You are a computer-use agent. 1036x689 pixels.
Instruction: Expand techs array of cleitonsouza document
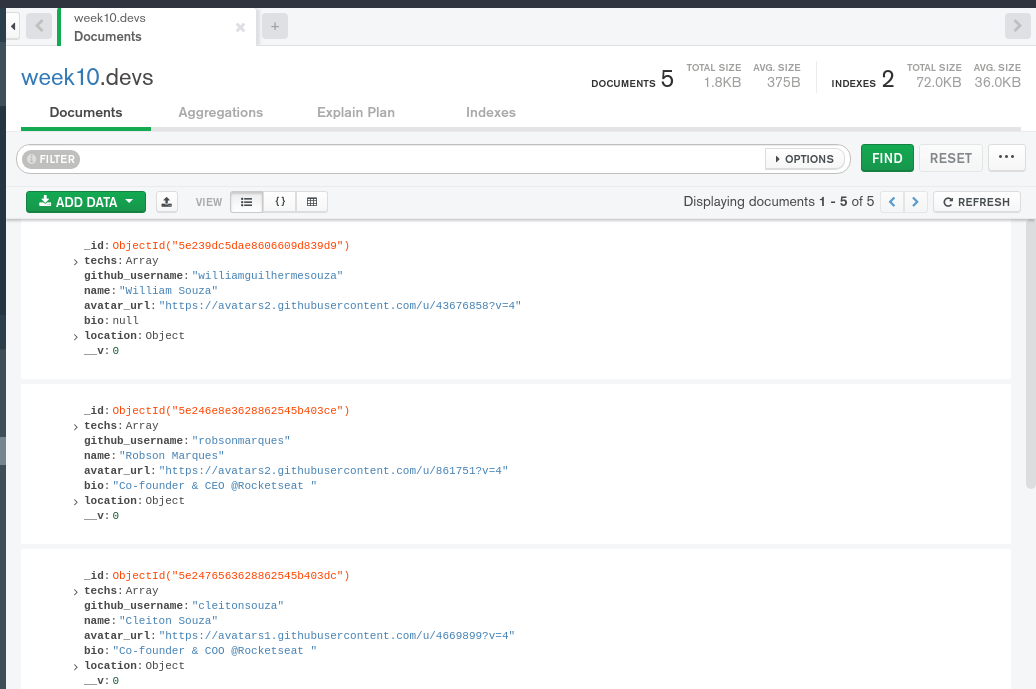point(75,592)
